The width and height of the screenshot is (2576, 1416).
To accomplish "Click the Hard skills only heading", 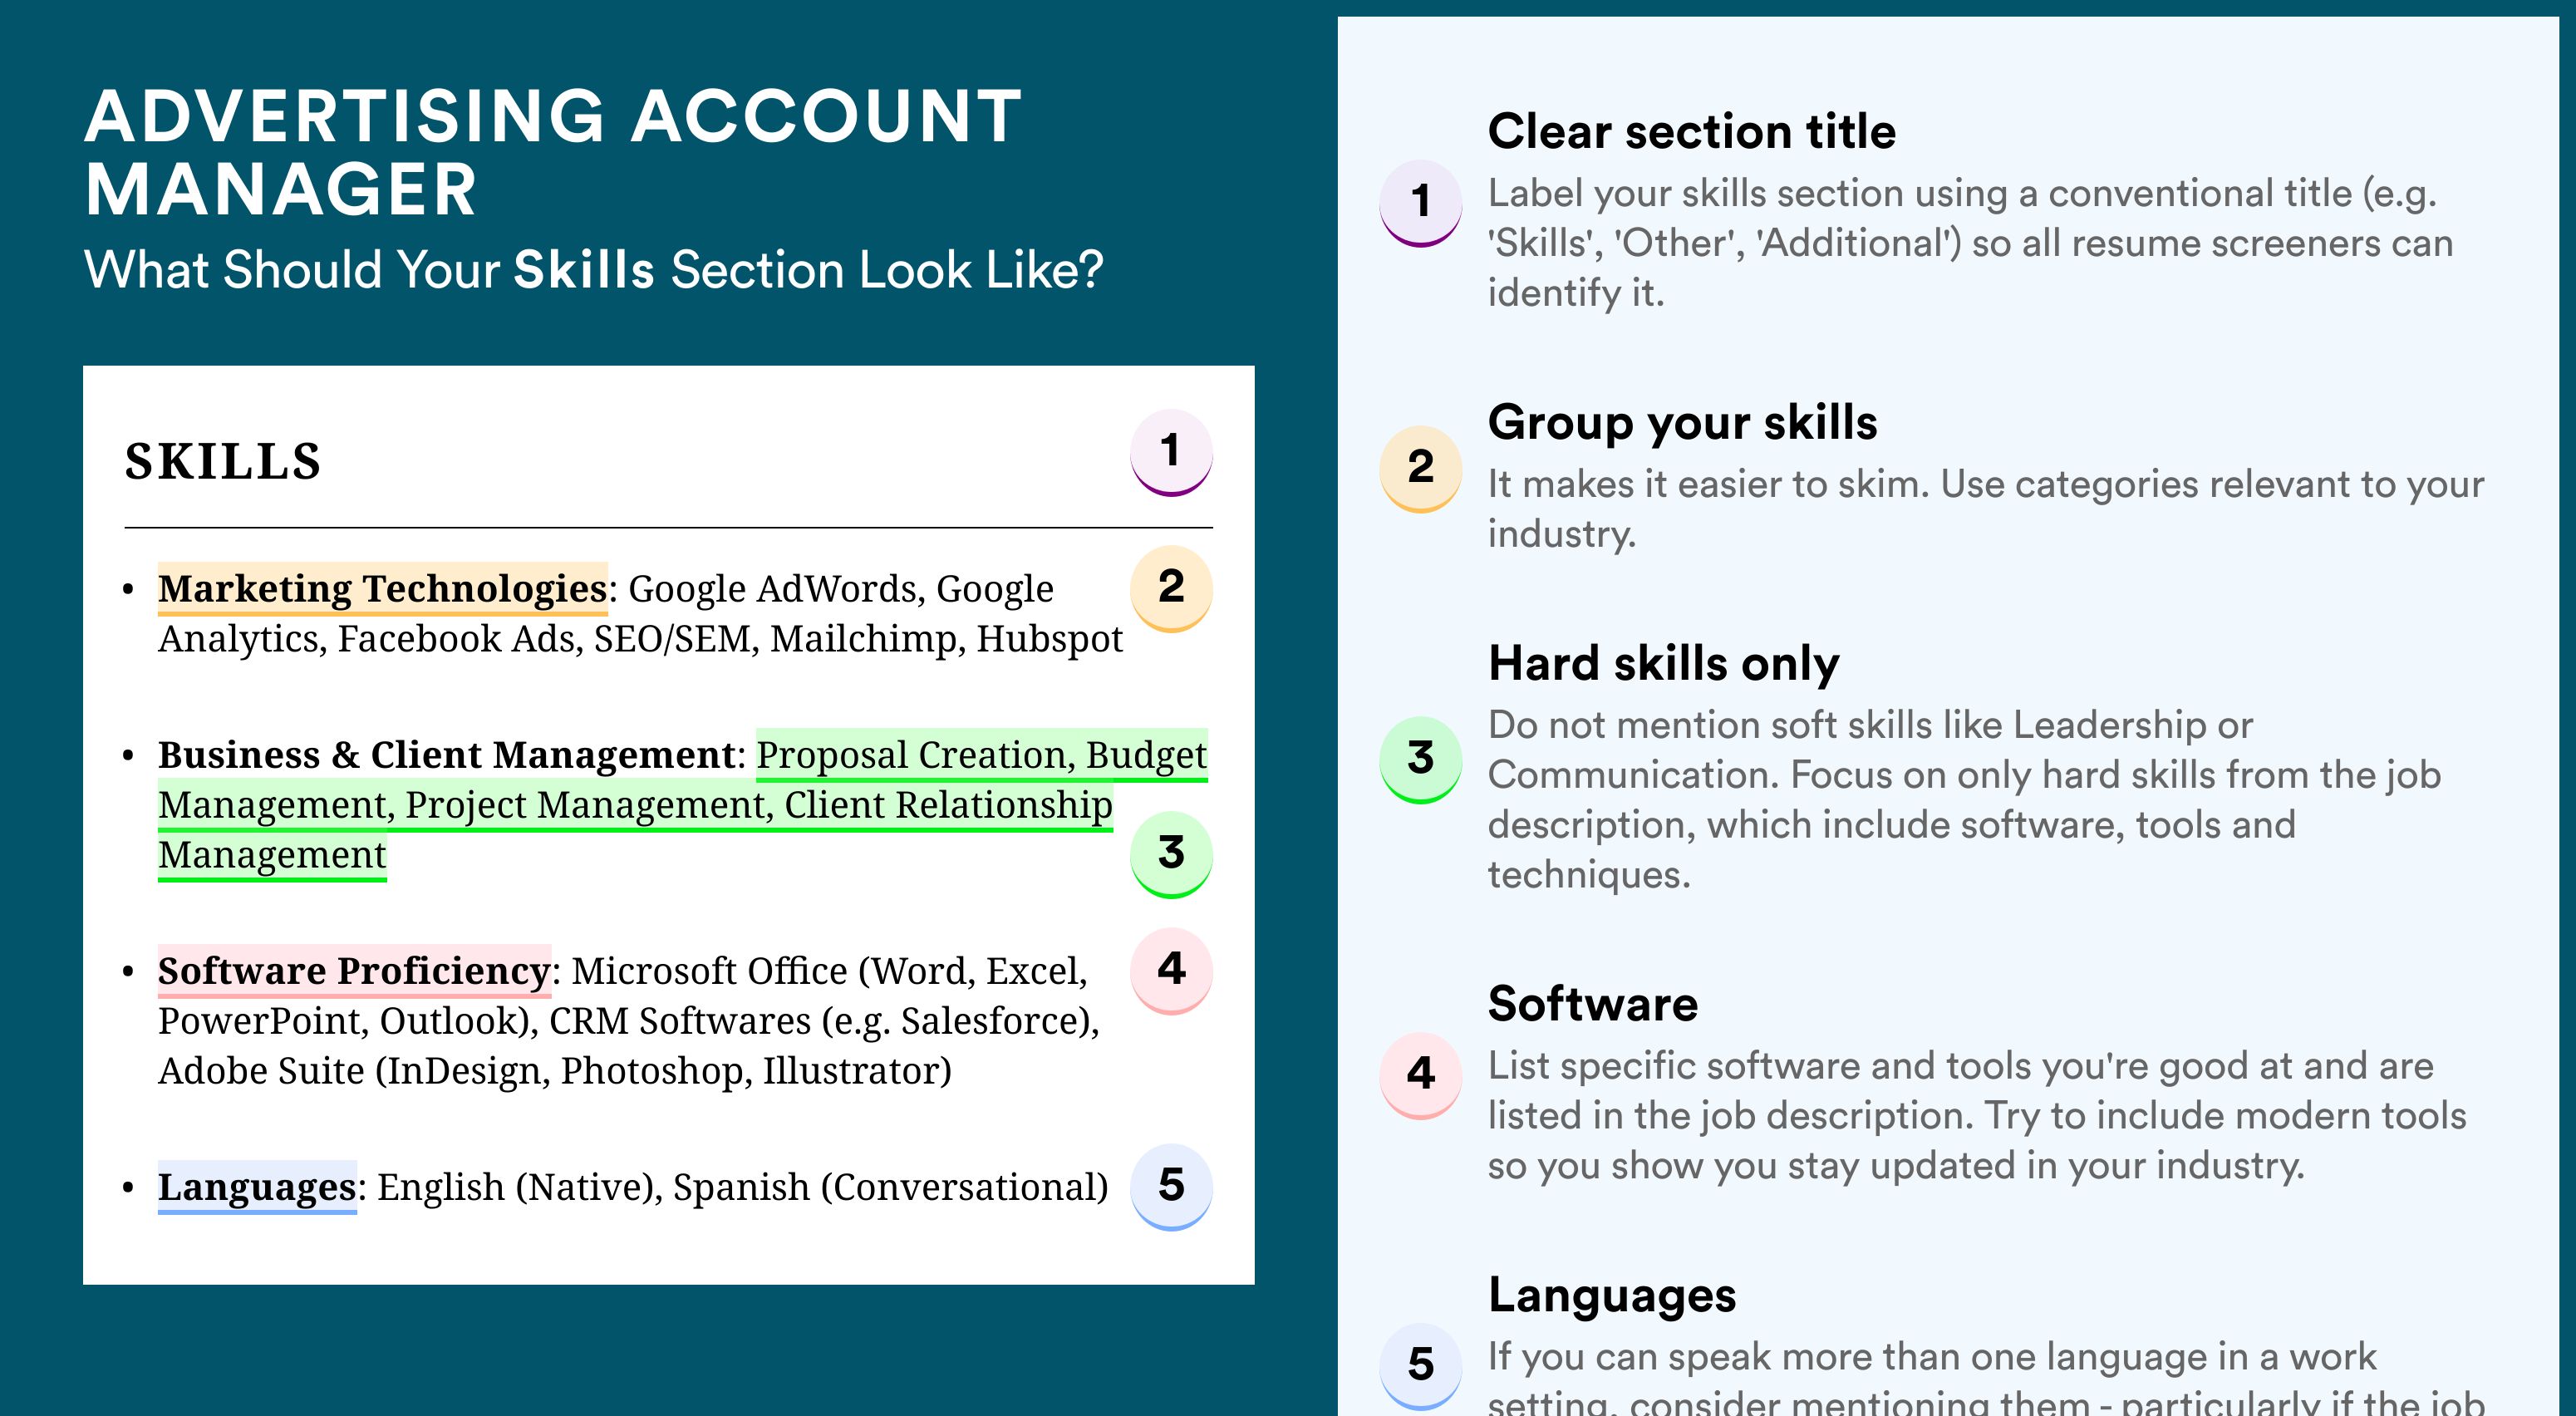I will (x=1663, y=663).
